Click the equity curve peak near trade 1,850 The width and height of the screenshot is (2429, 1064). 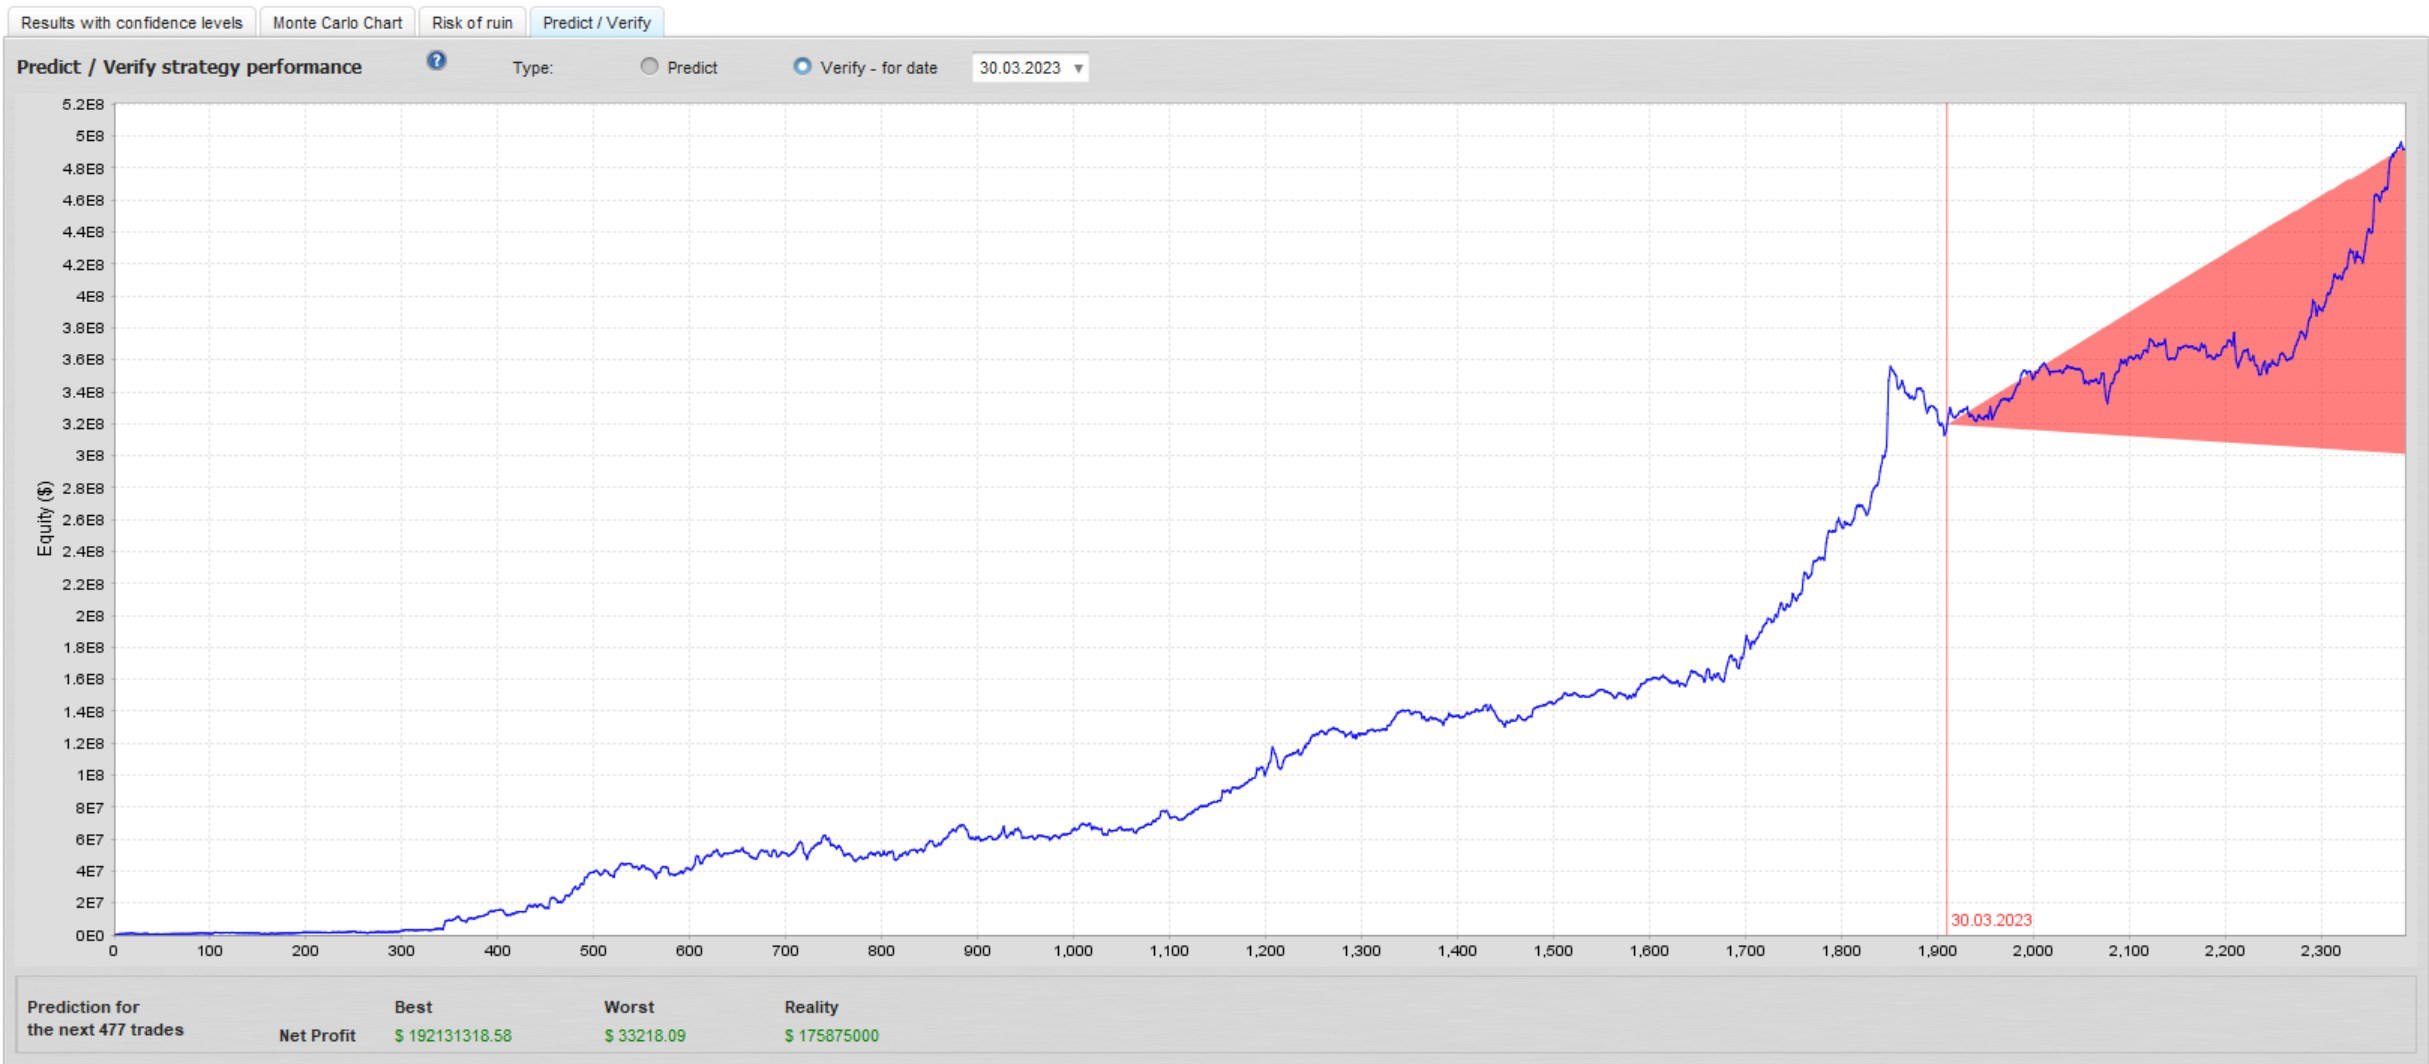pos(1890,369)
